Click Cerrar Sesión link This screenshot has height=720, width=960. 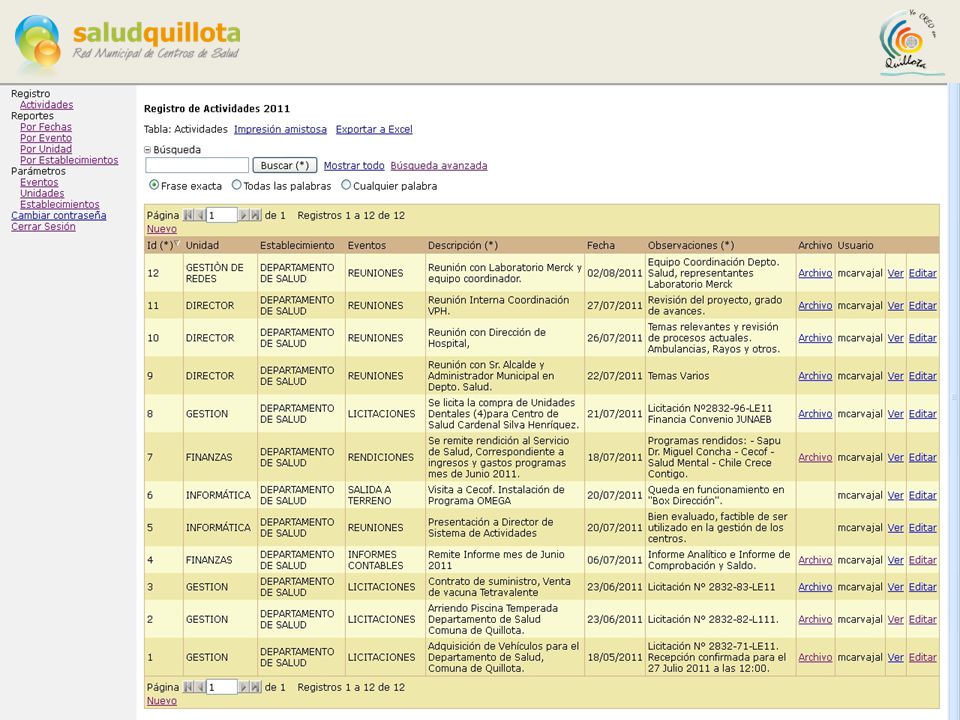click(43, 226)
